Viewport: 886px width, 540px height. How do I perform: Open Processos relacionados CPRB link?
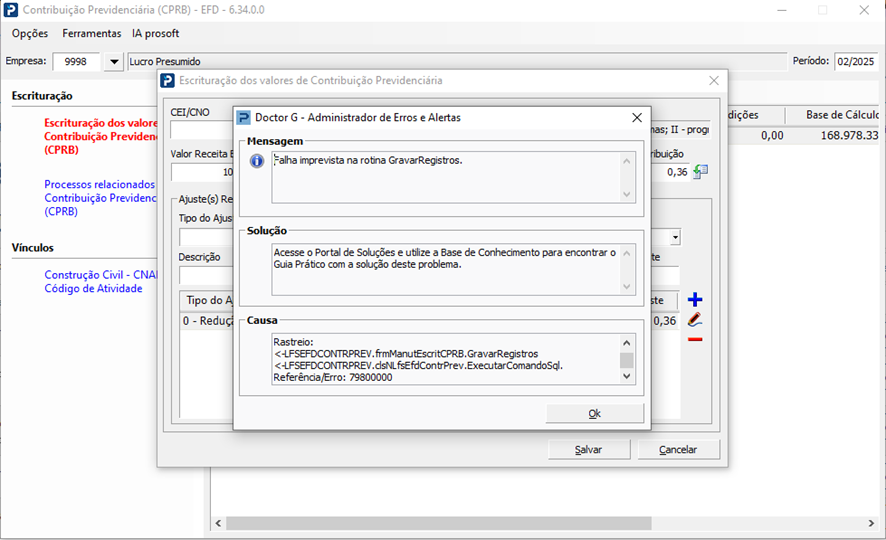click(x=101, y=198)
